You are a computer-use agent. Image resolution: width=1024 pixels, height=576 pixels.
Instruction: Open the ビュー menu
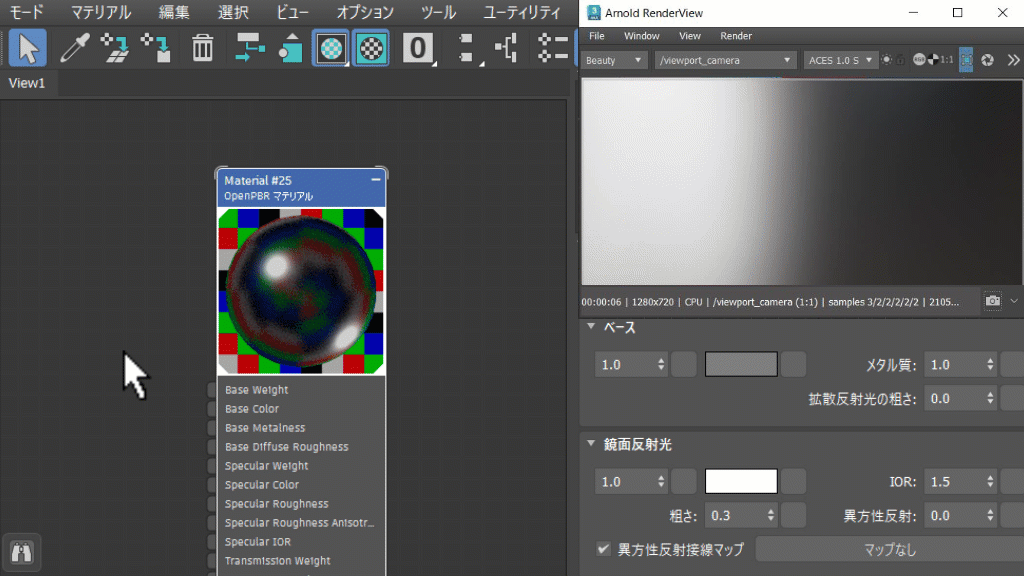[x=293, y=12]
